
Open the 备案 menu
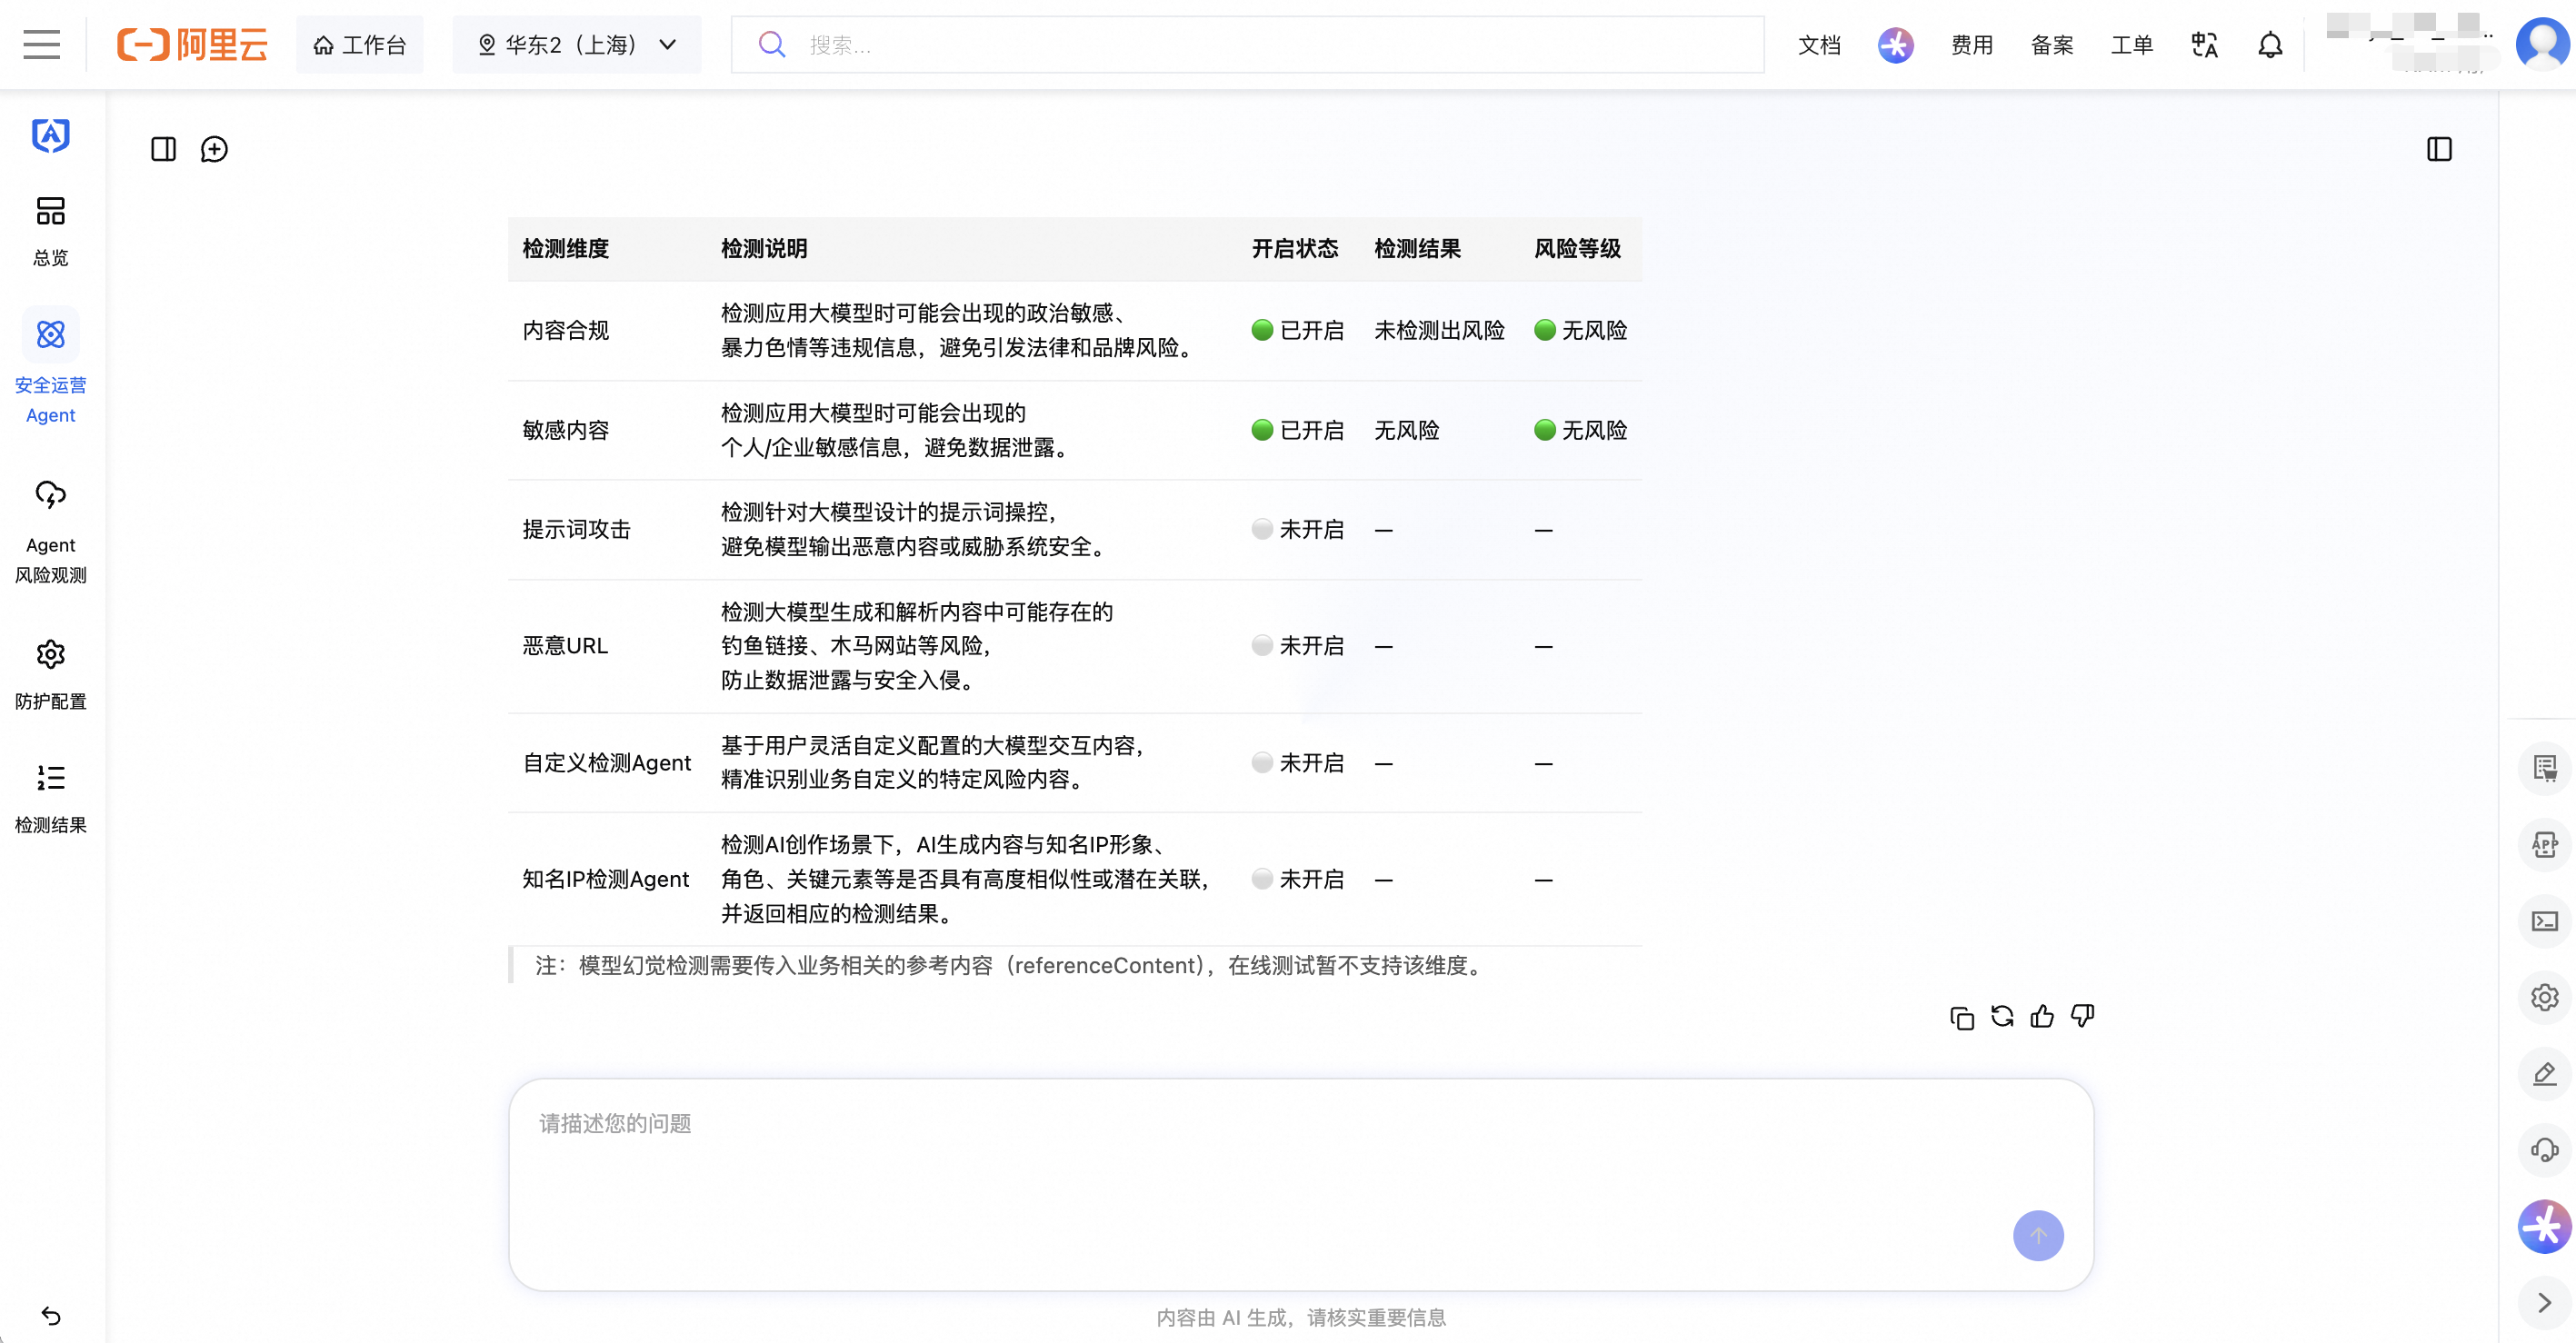pos(2052,45)
